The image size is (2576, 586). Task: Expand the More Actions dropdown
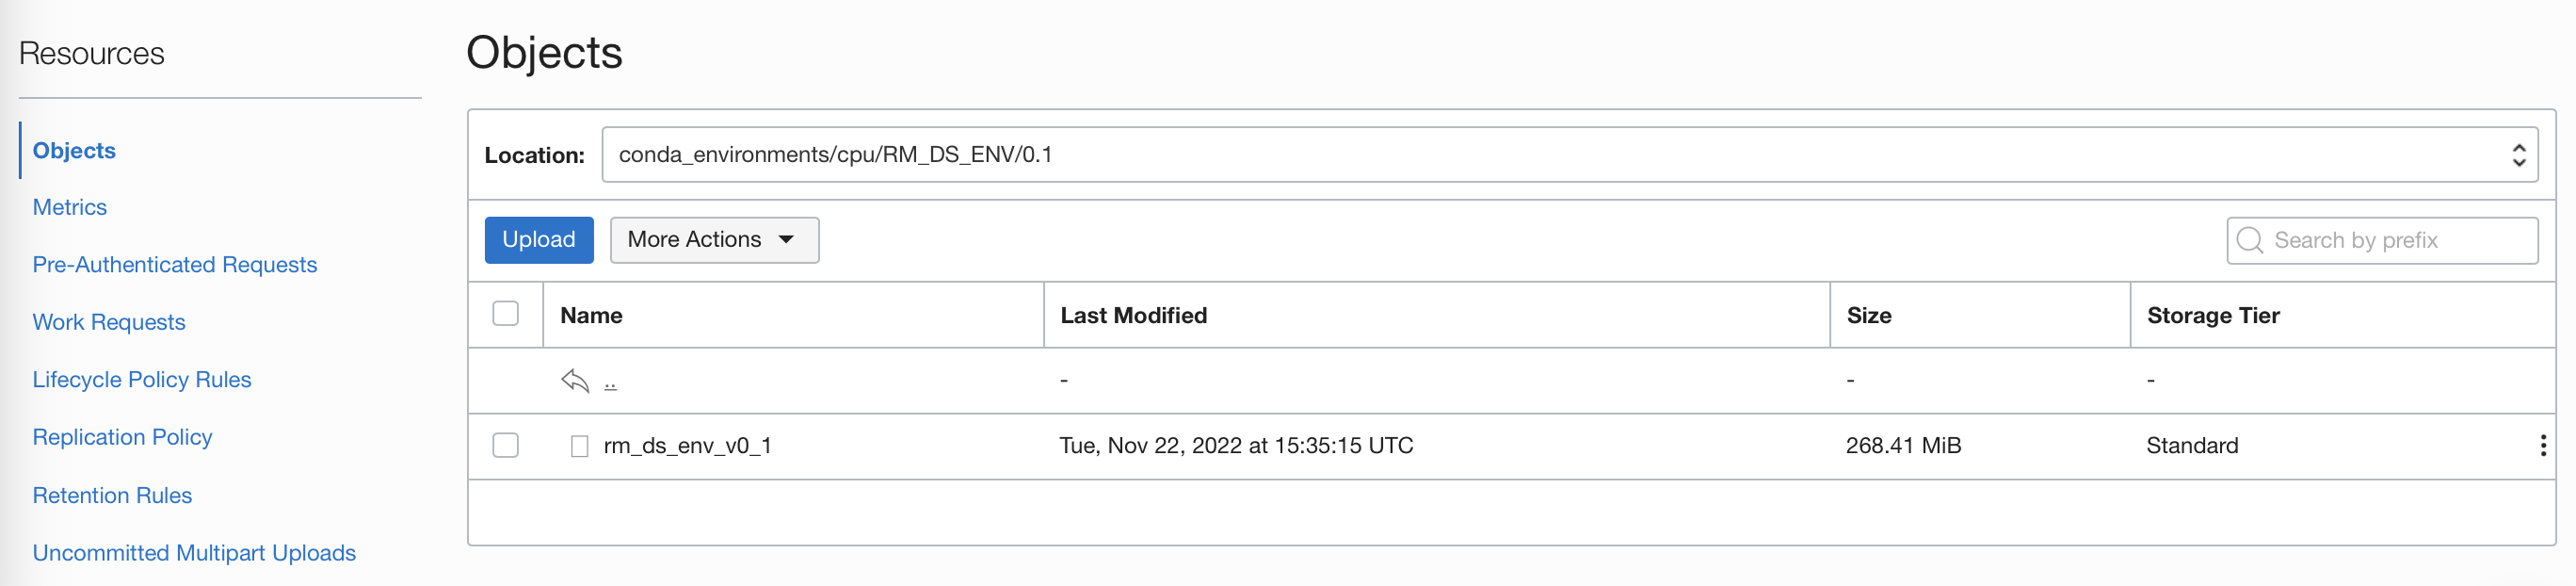click(x=714, y=240)
